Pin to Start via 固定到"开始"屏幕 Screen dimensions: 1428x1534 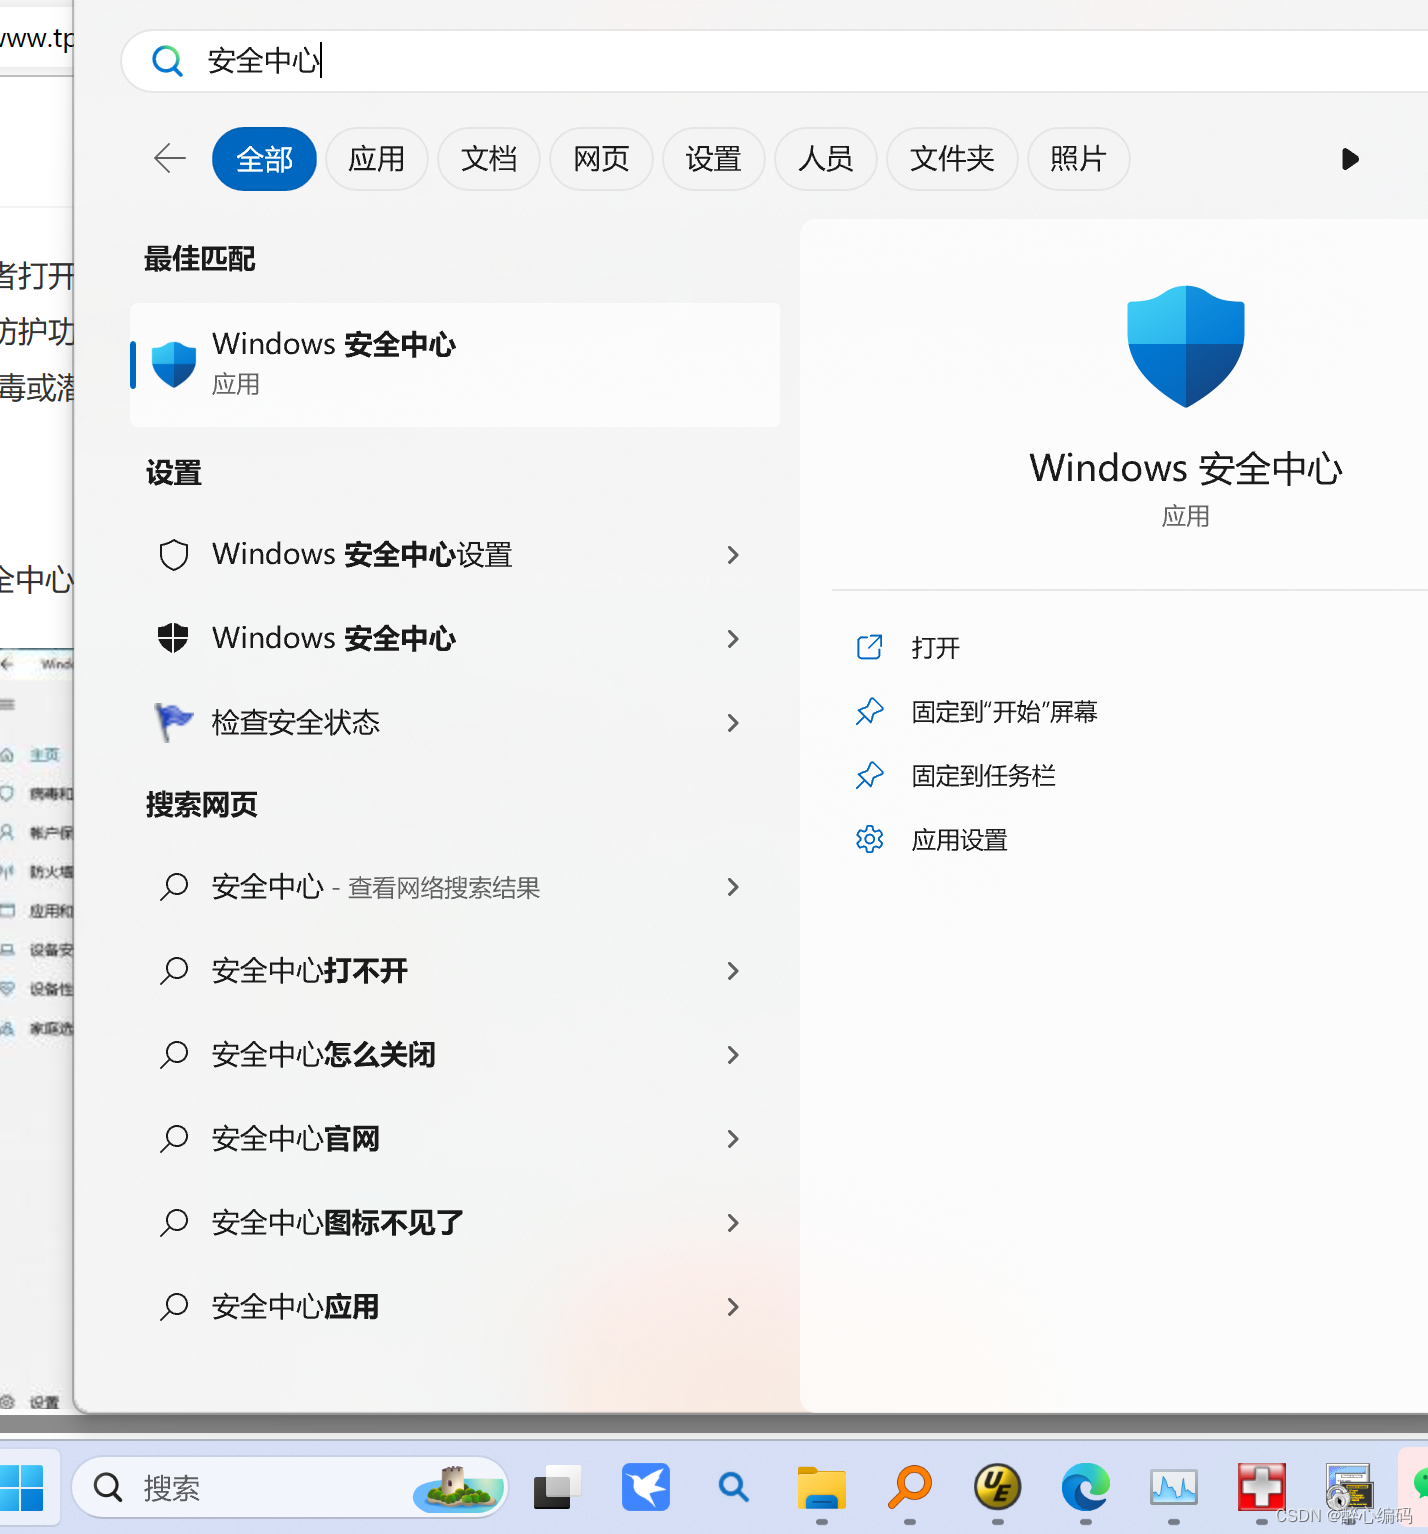pos(1005,712)
